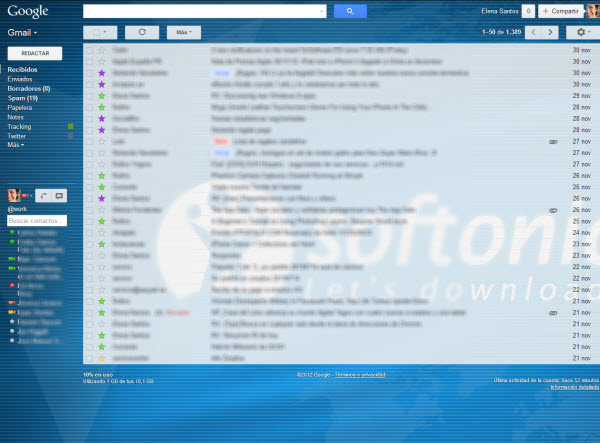Image resolution: width=600 pixels, height=443 pixels.
Task: Select the 23 nov email with green star
Action: [90, 244]
